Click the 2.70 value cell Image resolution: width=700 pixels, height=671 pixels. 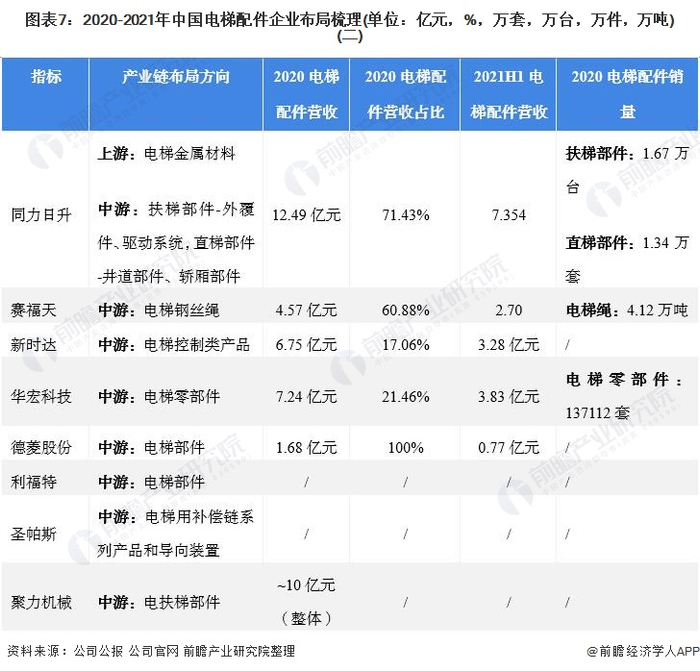click(508, 310)
